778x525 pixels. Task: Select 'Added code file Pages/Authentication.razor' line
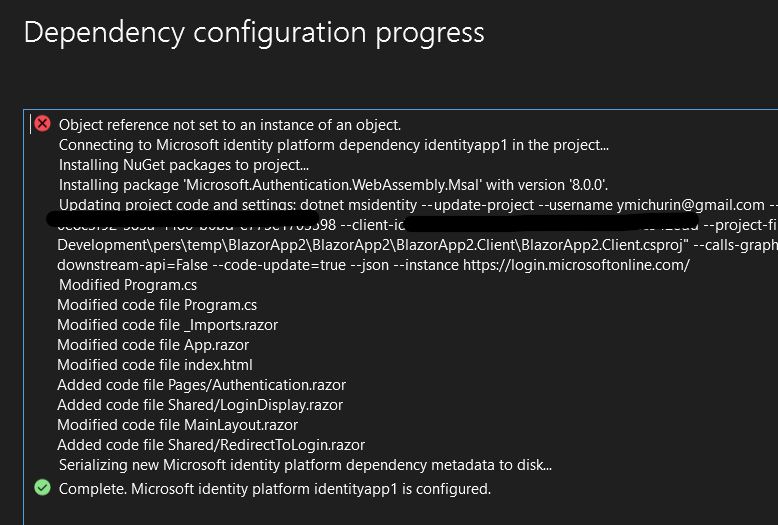pos(201,385)
